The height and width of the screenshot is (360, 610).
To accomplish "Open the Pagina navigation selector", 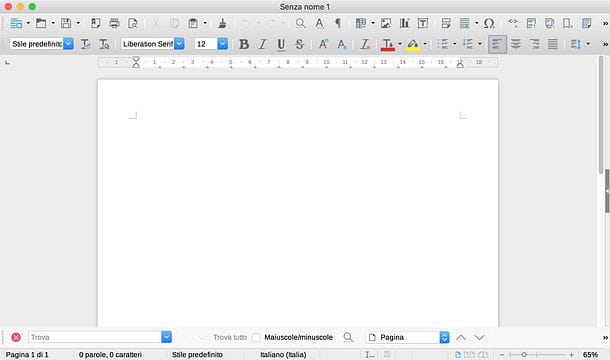I will (407, 337).
